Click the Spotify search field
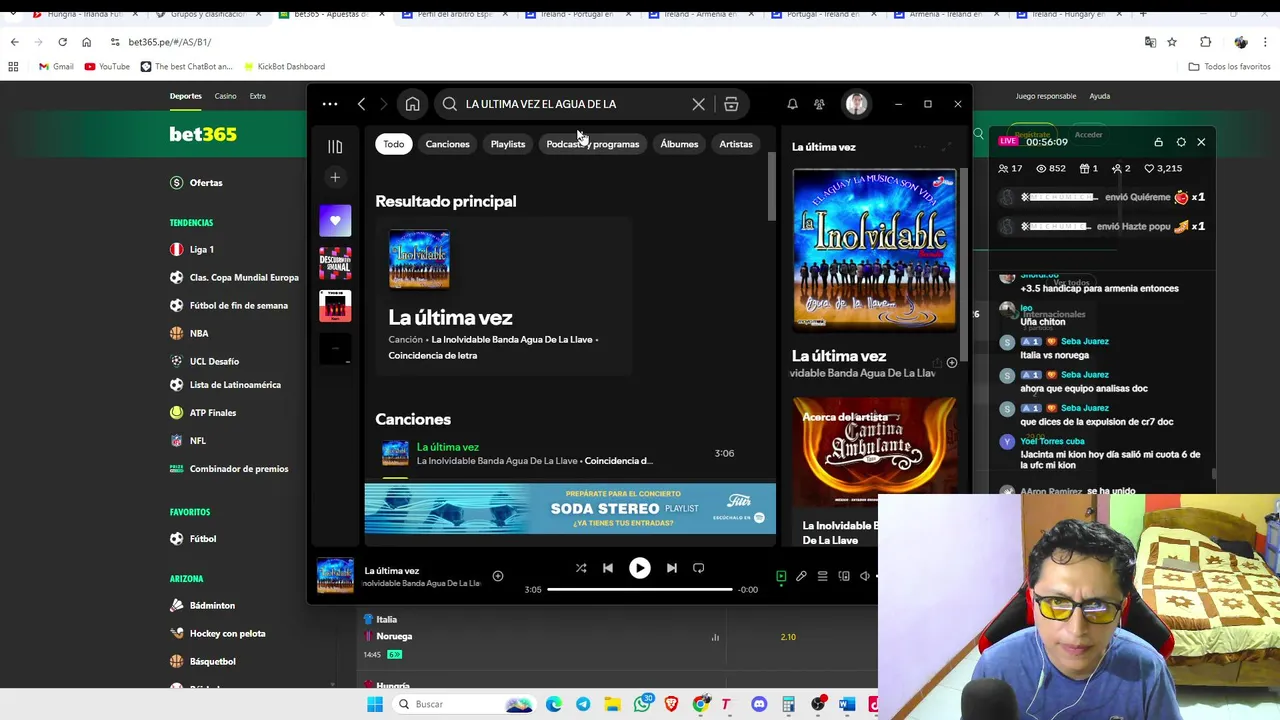Image resolution: width=1280 pixels, height=720 pixels. click(575, 104)
